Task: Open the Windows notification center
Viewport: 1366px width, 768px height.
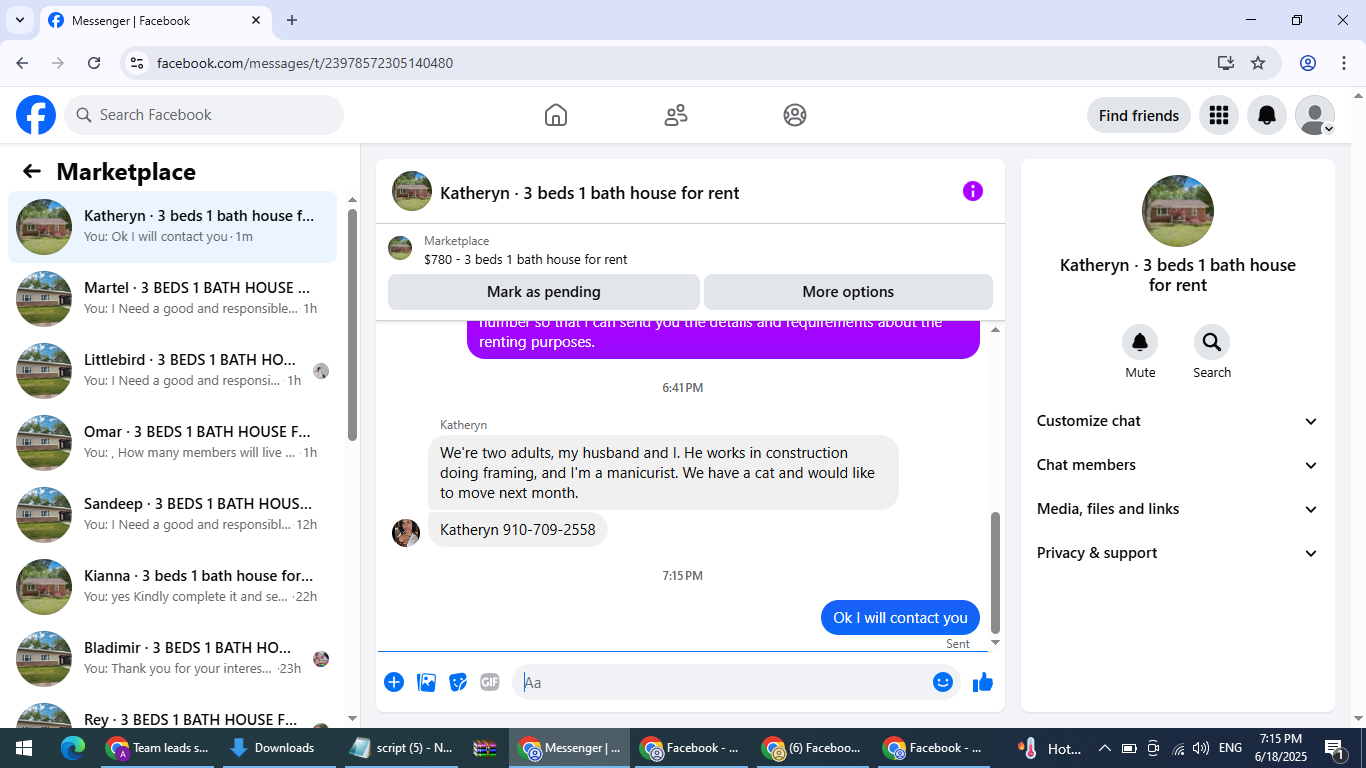Action: (x=1335, y=748)
